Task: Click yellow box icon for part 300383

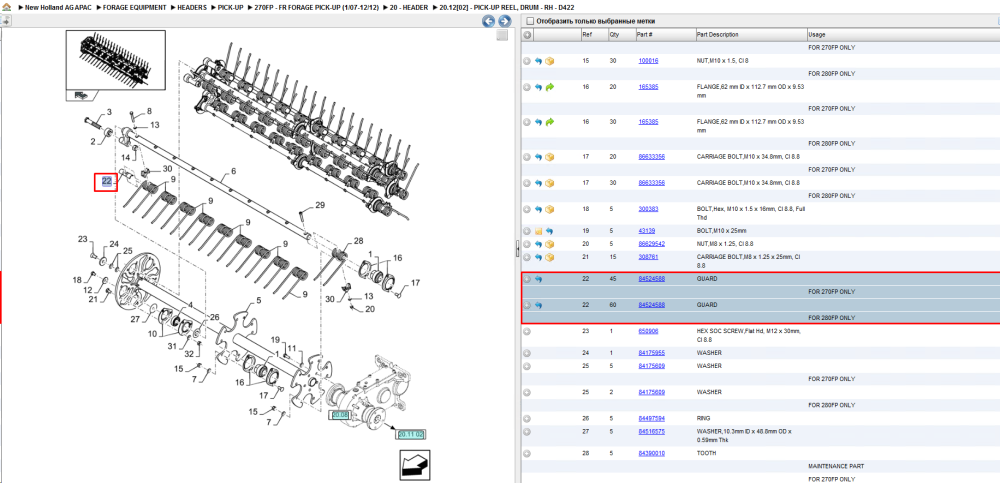Action: pyautogui.click(x=549, y=209)
